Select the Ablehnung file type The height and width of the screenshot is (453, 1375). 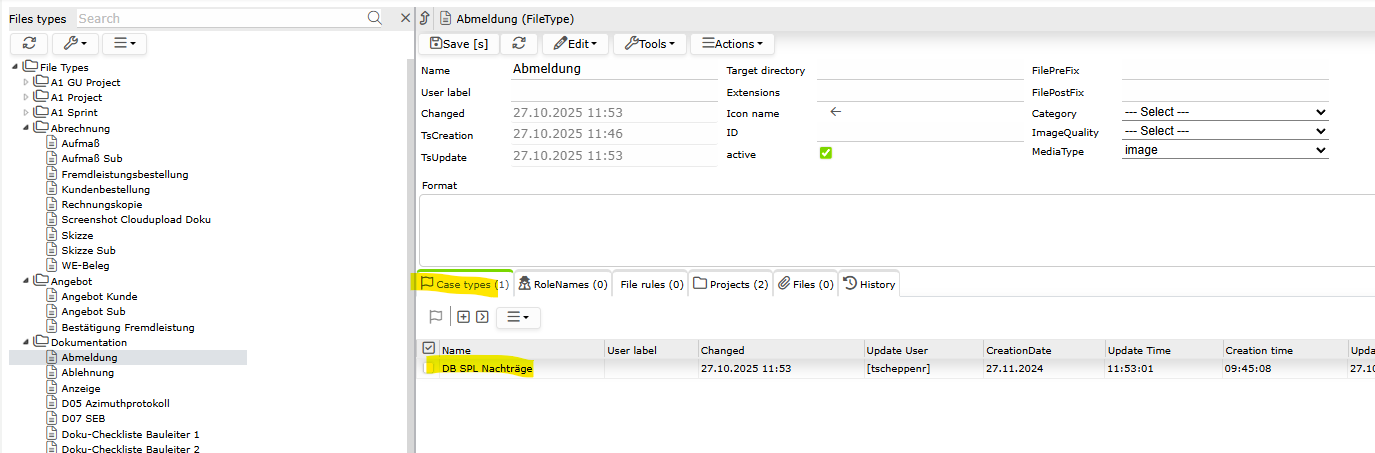(87, 373)
